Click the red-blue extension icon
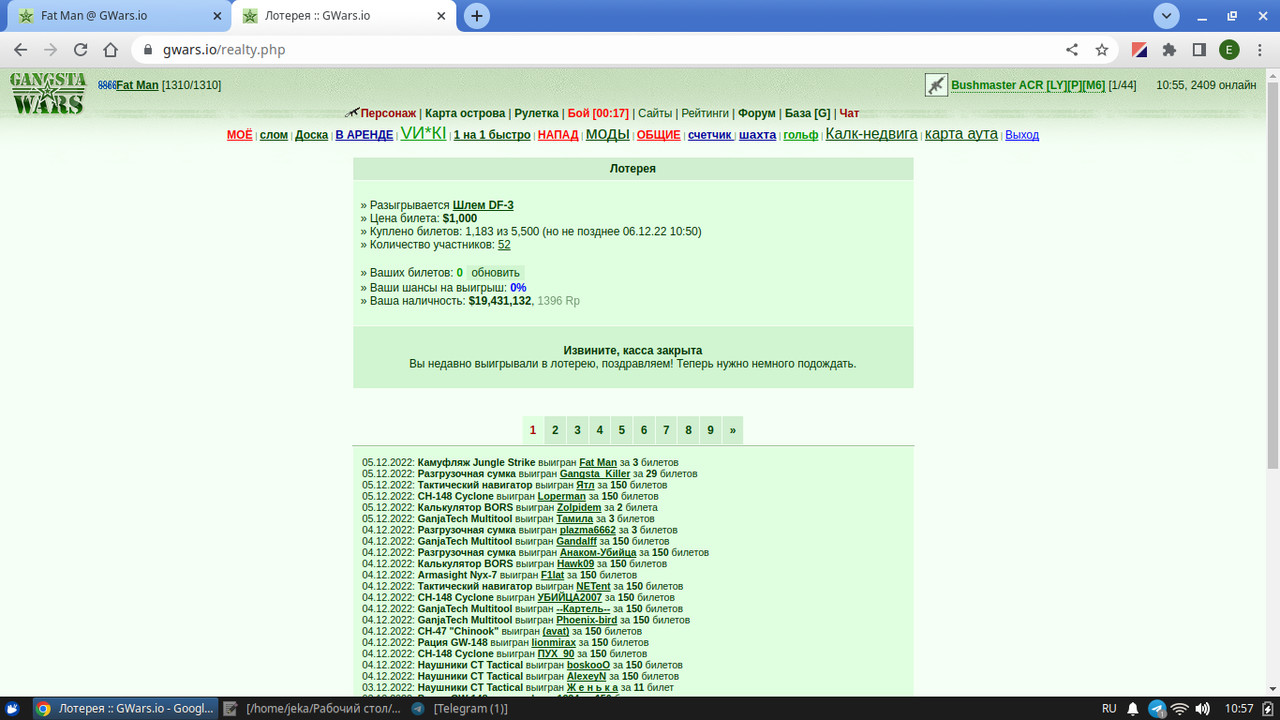 [1139, 50]
